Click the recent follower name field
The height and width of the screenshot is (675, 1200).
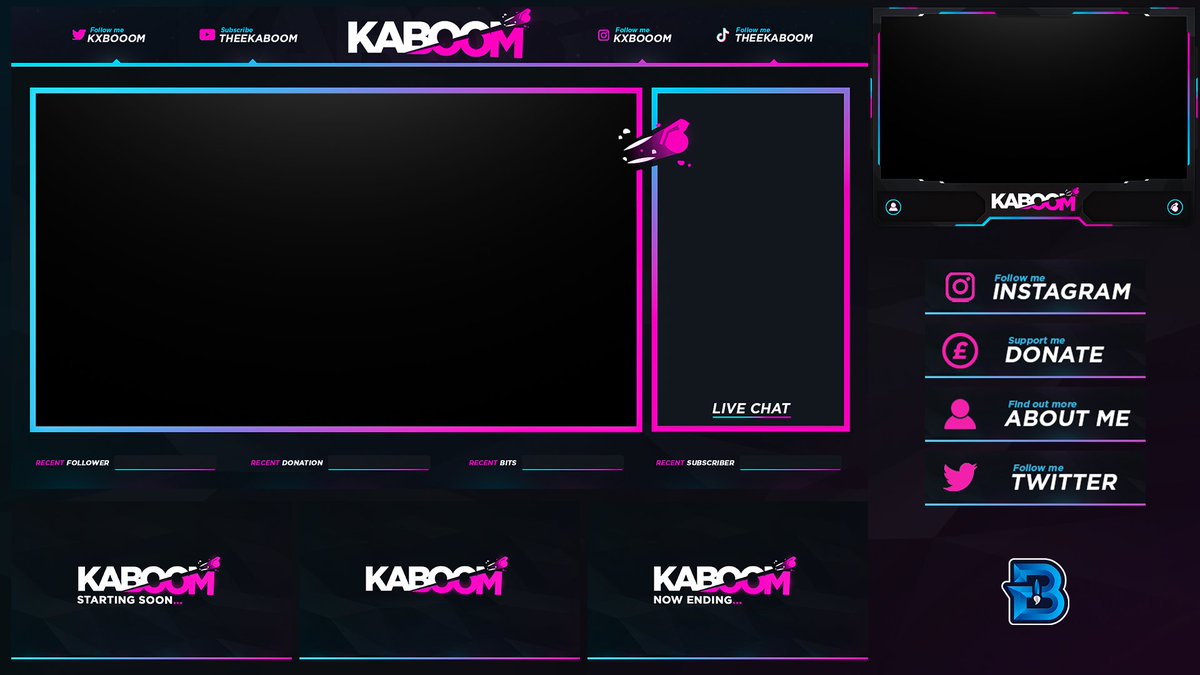[x=165, y=463]
